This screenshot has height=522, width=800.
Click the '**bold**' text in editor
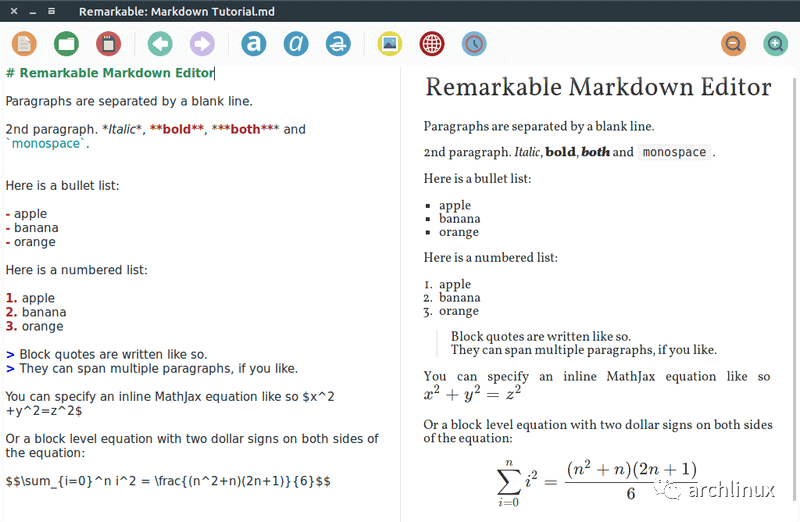pyautogui.click(x=177, y=129)
